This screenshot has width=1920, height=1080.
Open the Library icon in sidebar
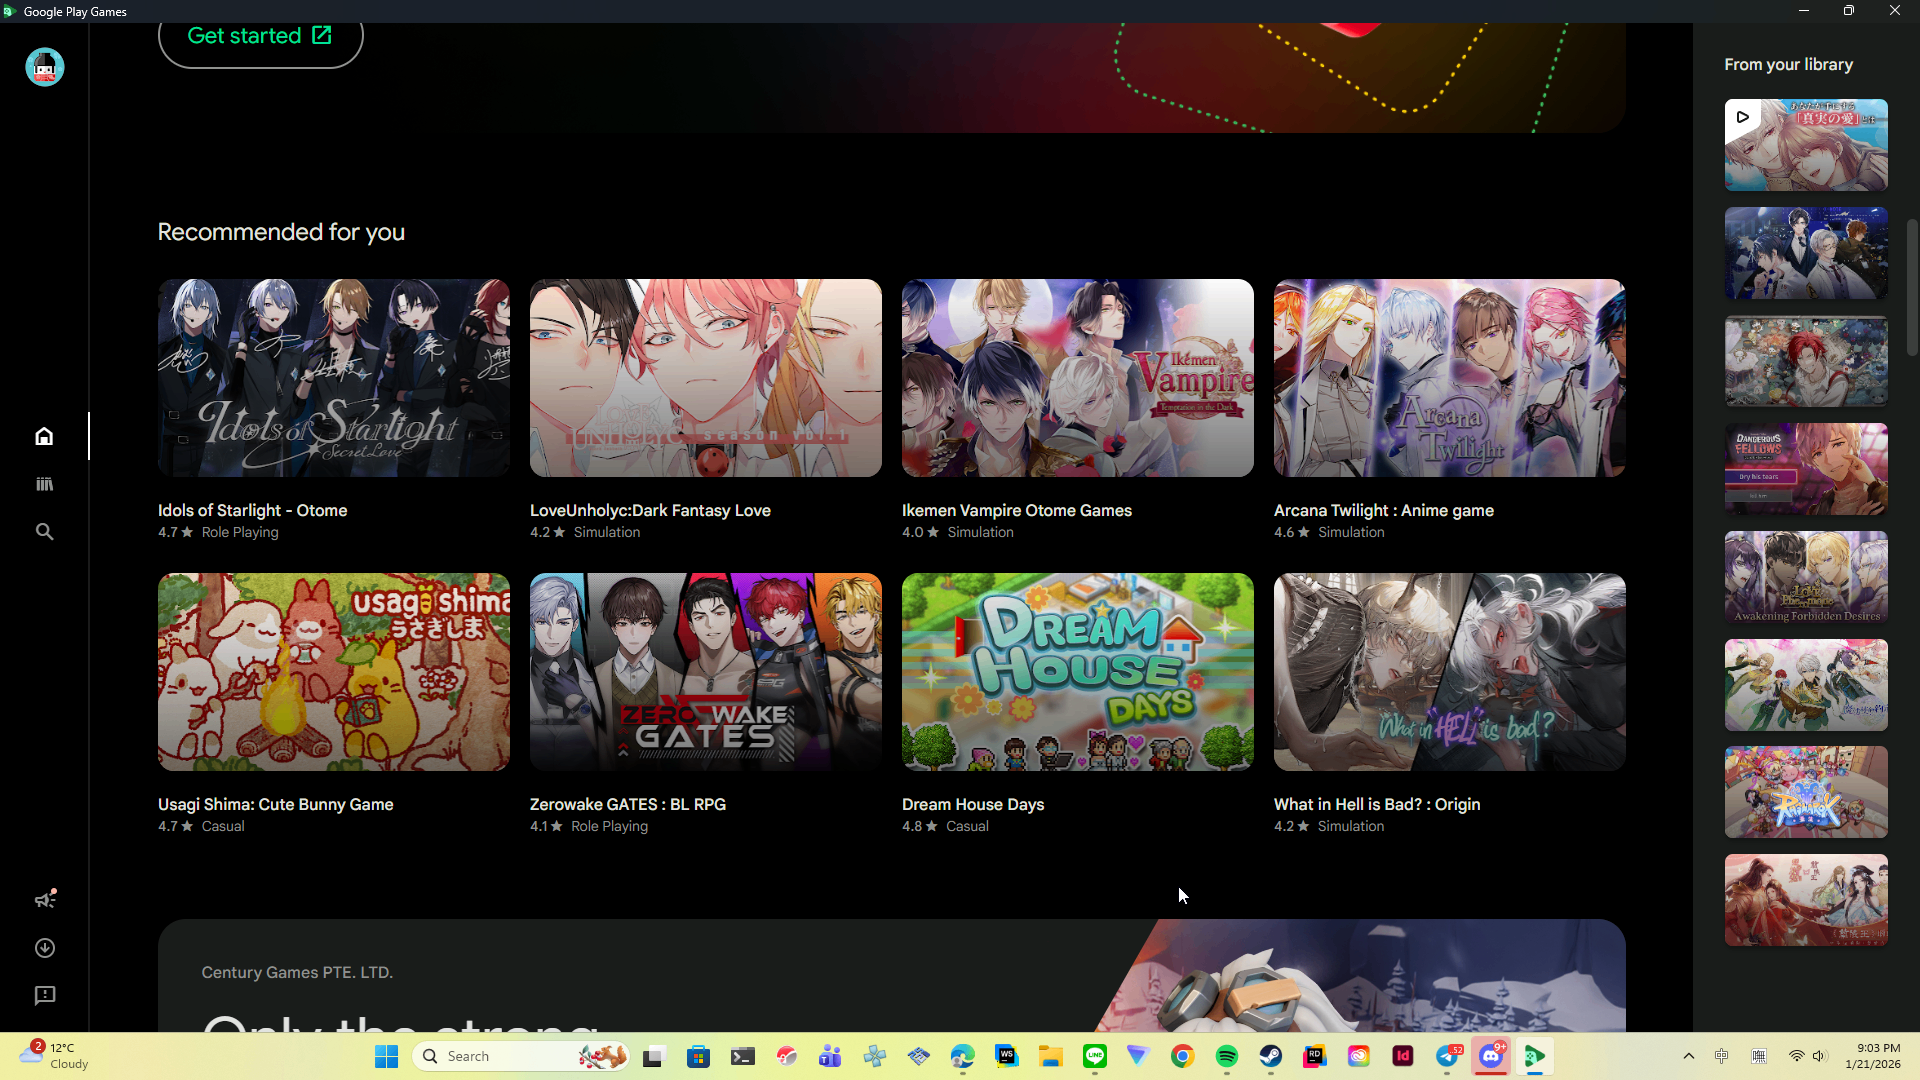[44, 484]
